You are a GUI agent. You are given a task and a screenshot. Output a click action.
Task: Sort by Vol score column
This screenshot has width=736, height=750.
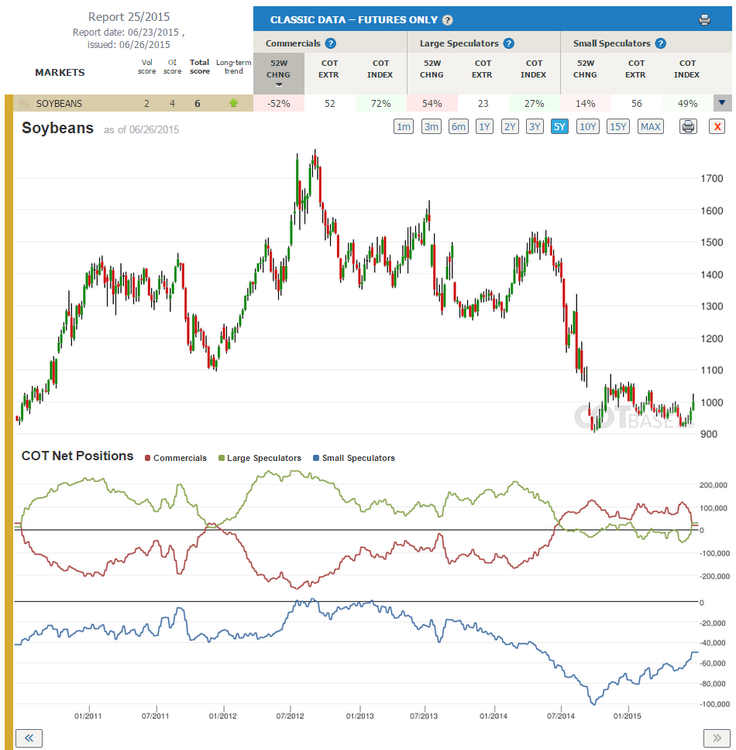147,67
